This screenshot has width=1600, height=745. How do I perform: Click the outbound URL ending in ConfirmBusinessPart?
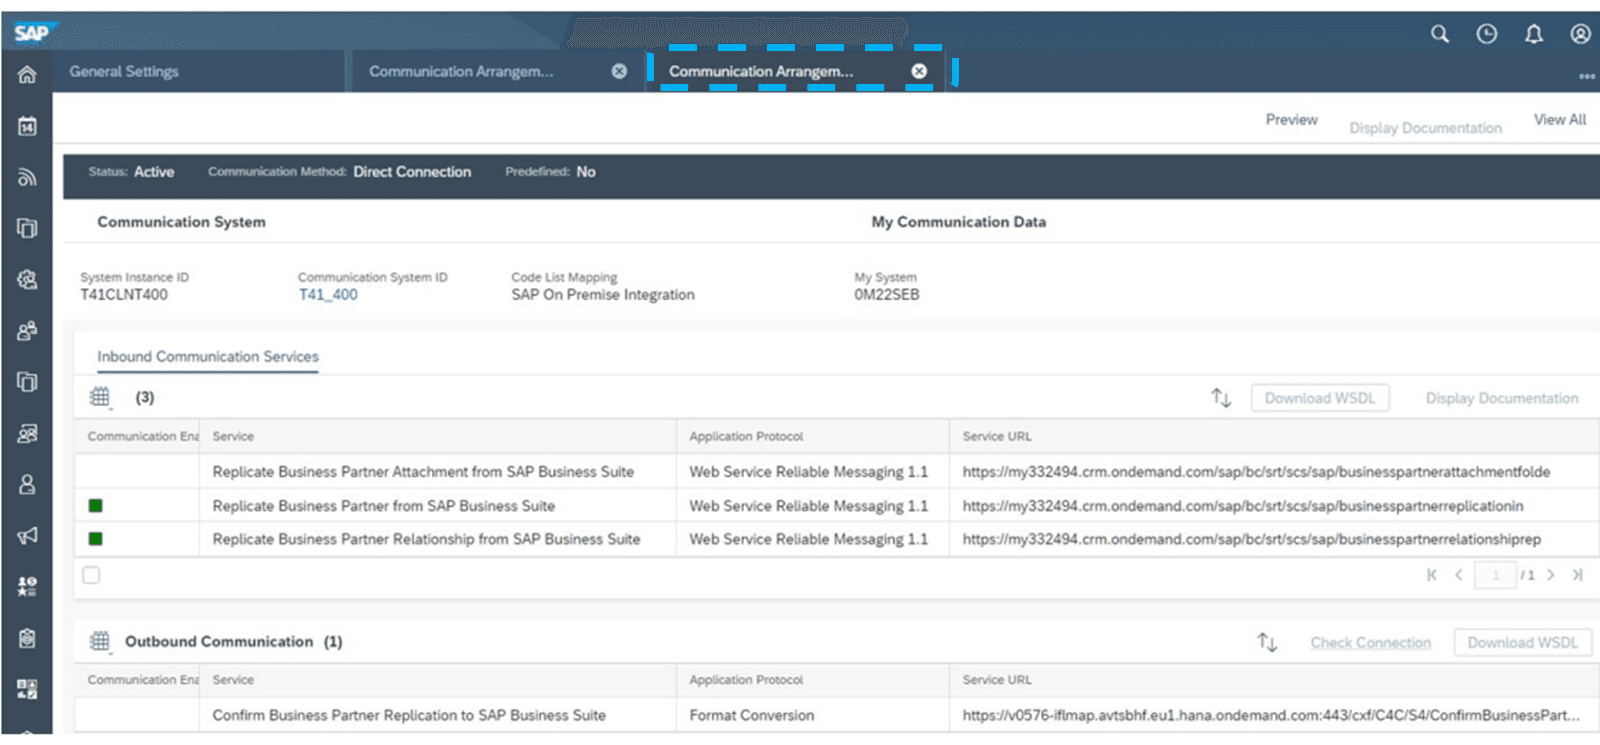1271,716
